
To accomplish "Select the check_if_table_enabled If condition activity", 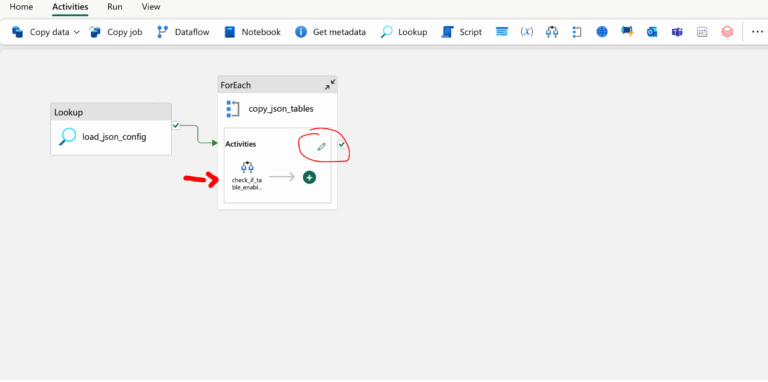I will coord(247,176).
